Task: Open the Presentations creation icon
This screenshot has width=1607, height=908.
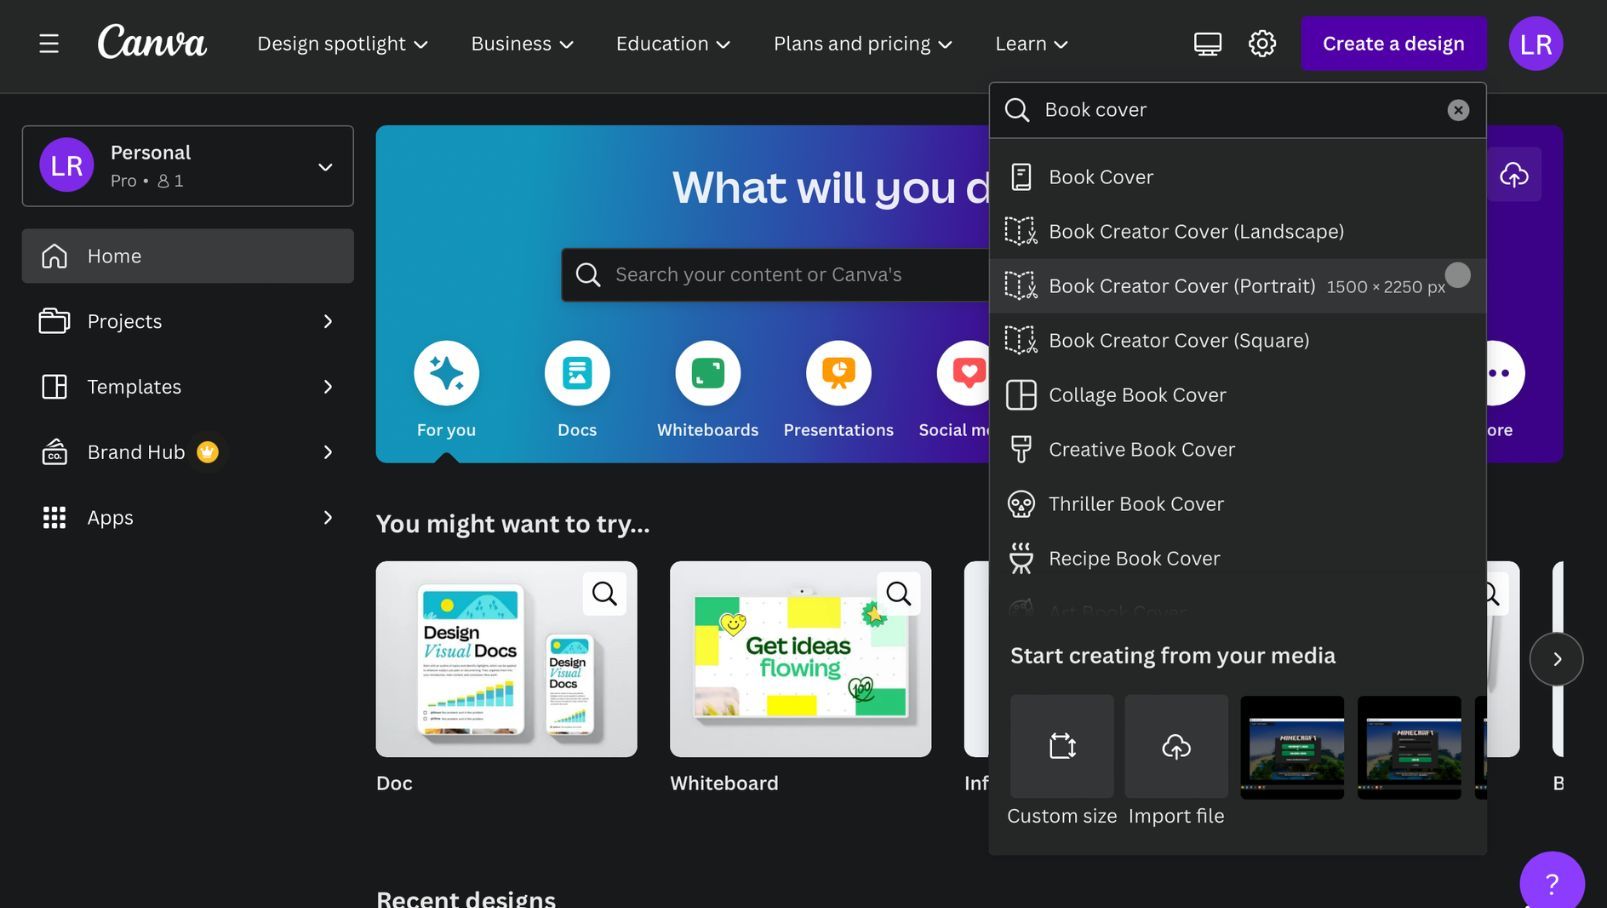Action: 838,372
